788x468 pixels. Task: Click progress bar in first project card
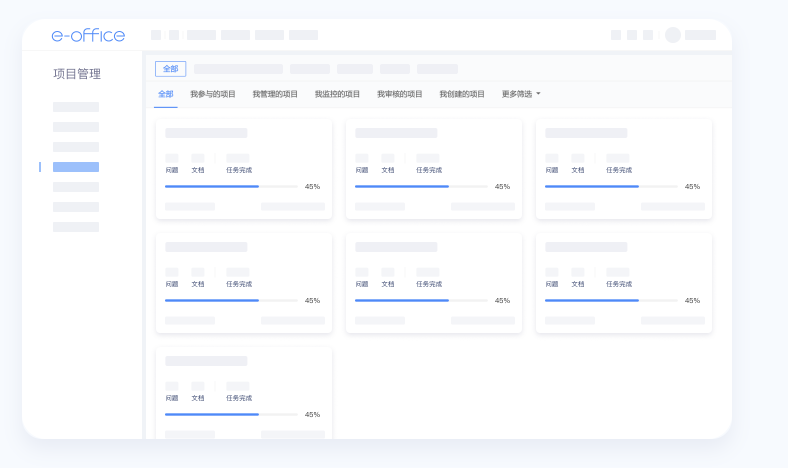click(x=231, y=186)
